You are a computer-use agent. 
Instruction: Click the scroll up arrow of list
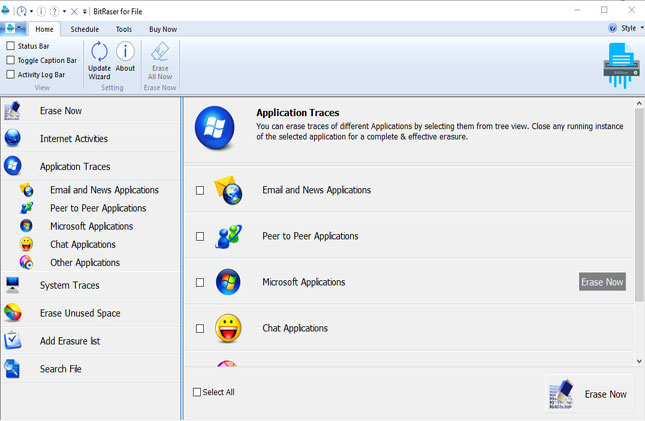click(x=639, y=103)
